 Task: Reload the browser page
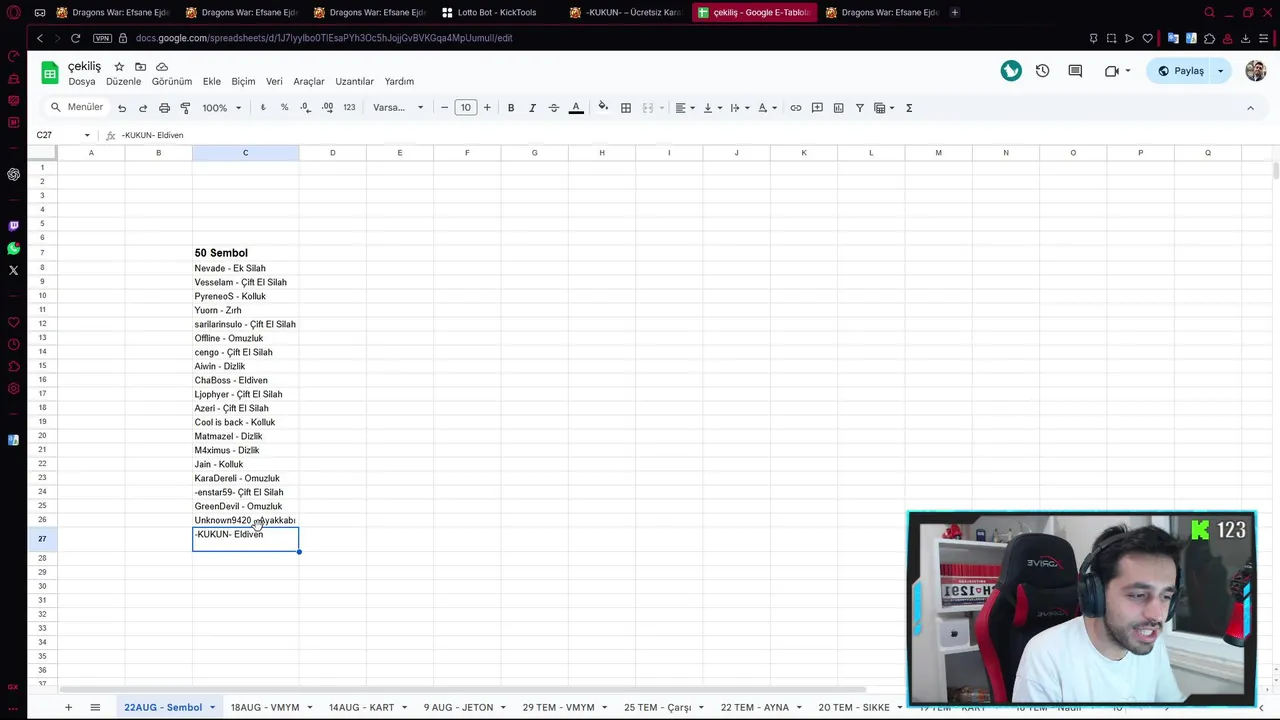tap(75, 38)
